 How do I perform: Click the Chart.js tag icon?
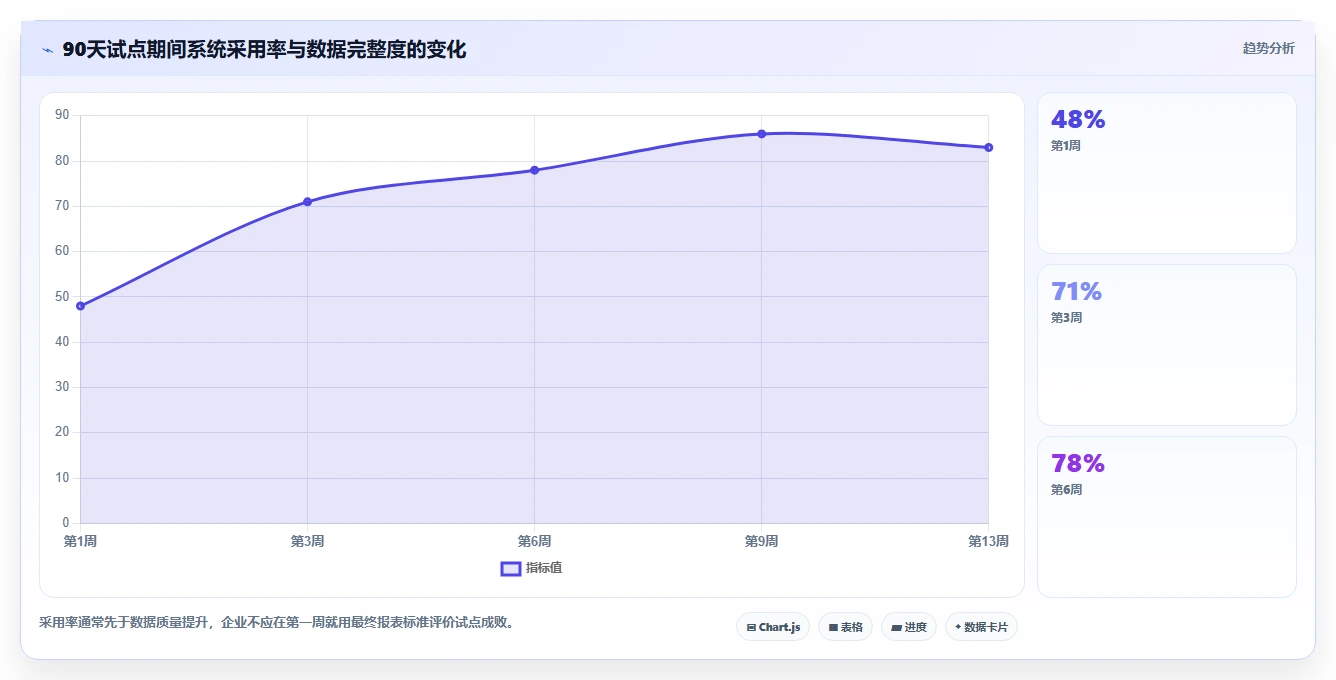click(x=751, y=627)
